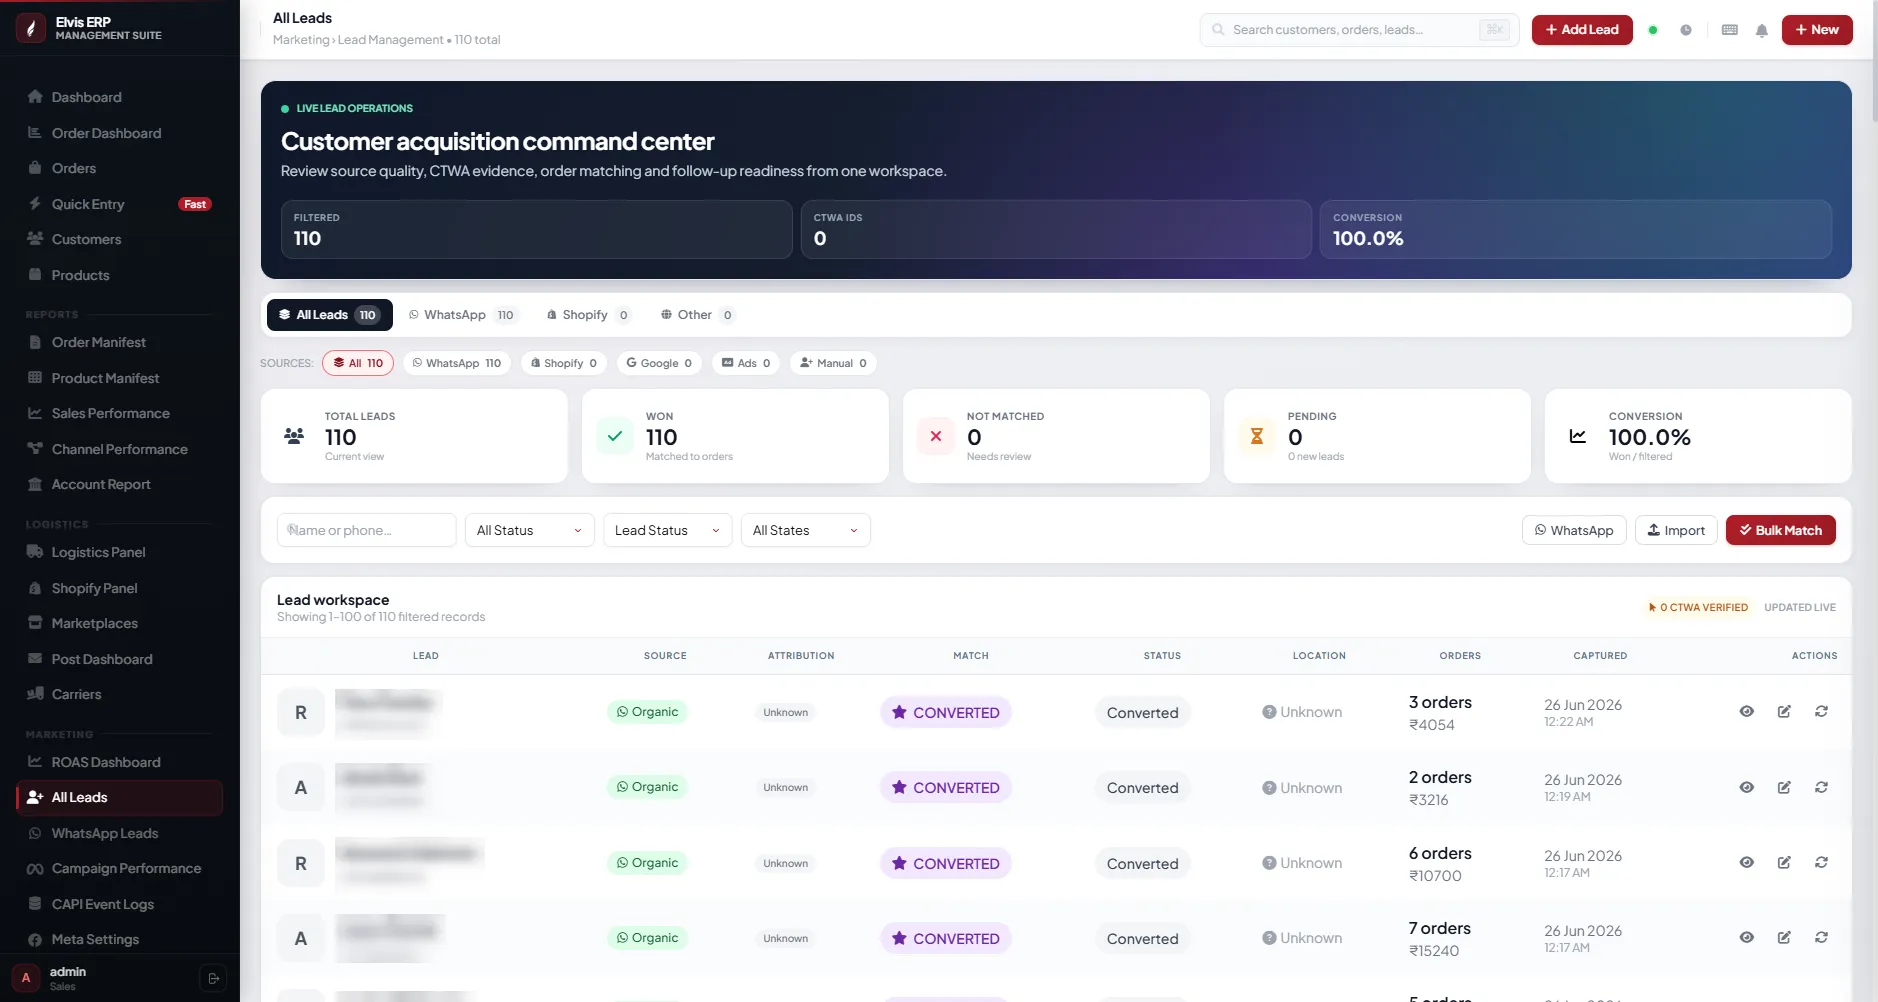Switch to the Shopify tab
Viewport: 1878px width, 1002px height.
click(x=589, y=315)
